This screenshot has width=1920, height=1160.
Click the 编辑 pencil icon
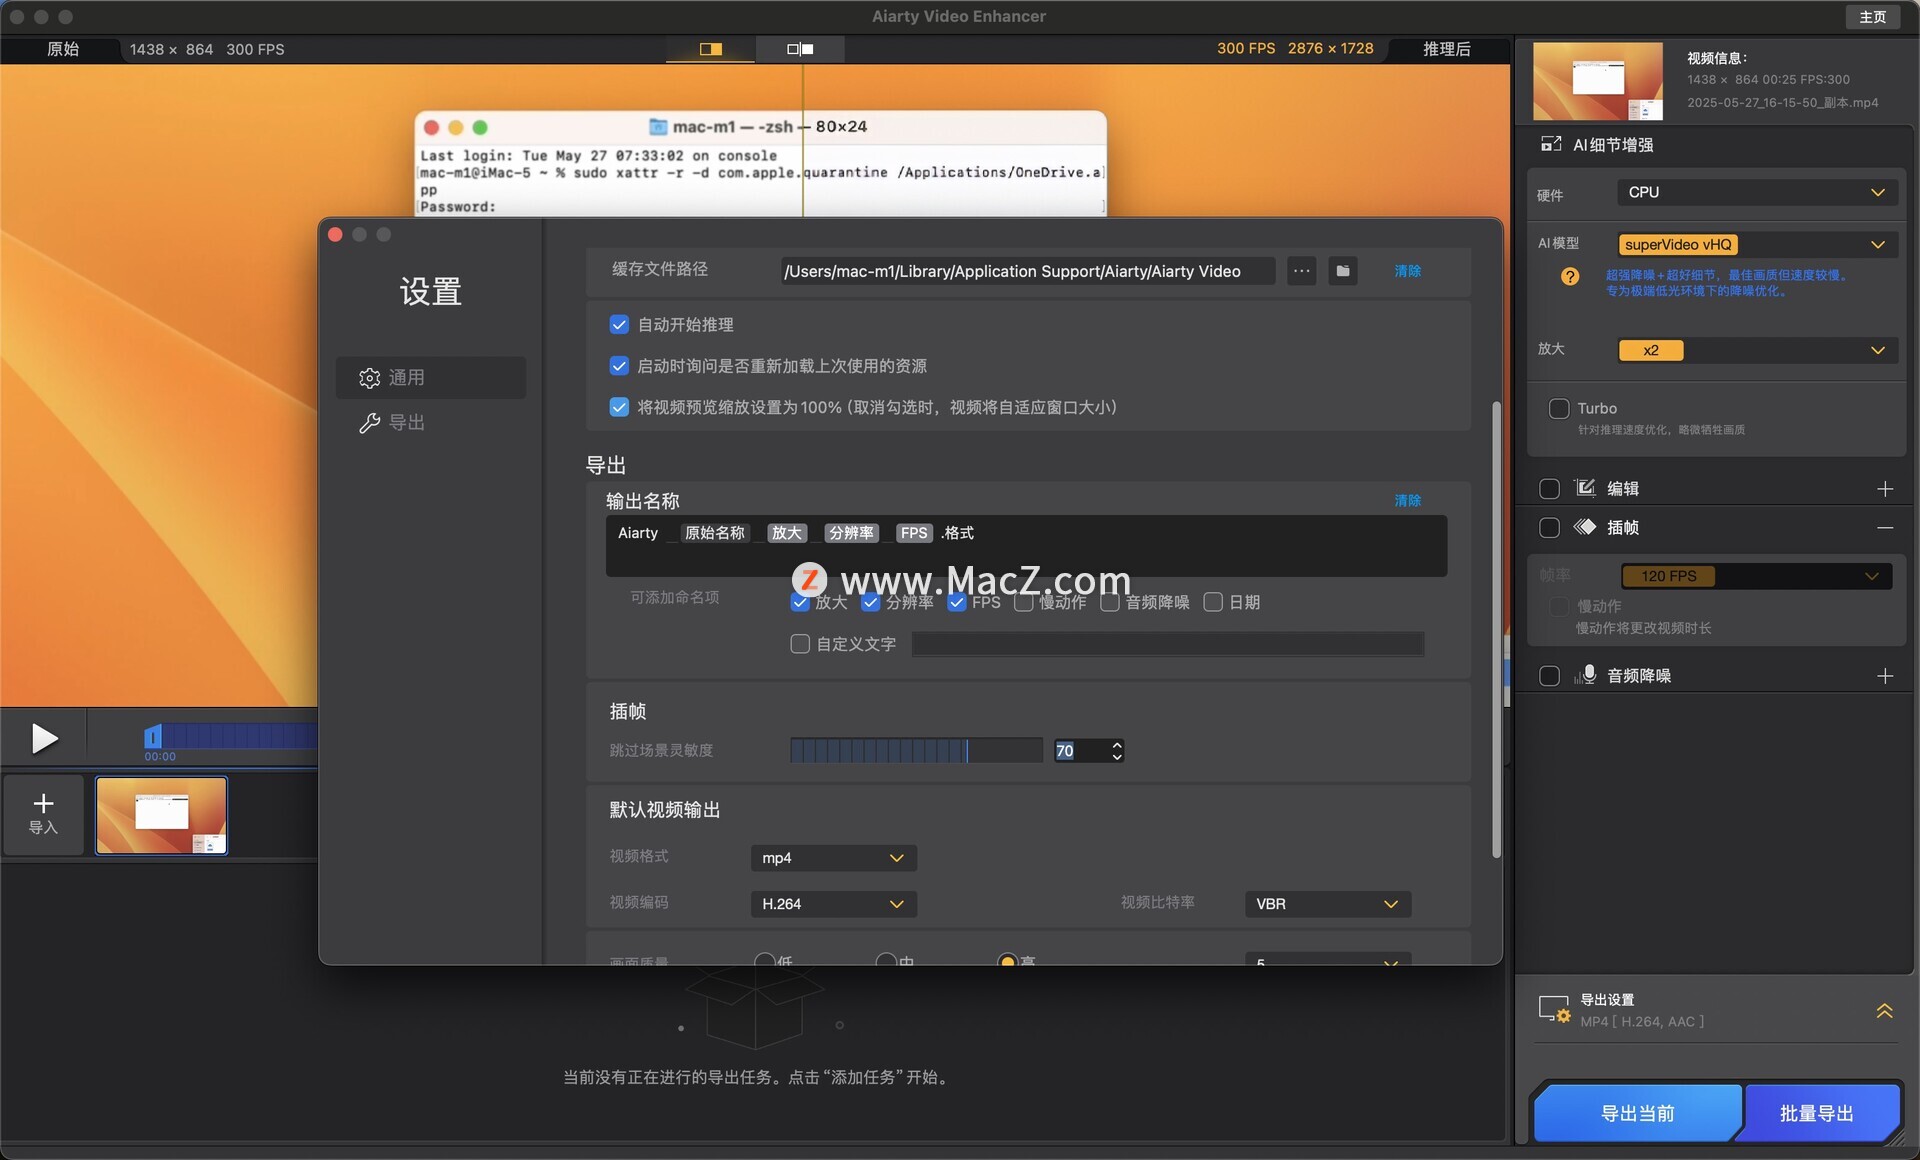coord(1585,488)
